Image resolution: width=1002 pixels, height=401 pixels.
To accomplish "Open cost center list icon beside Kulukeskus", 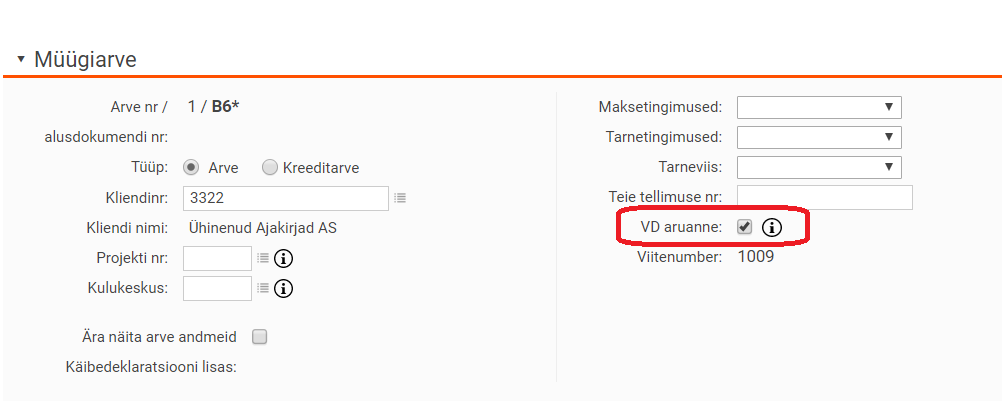I will tap(263, 288).
